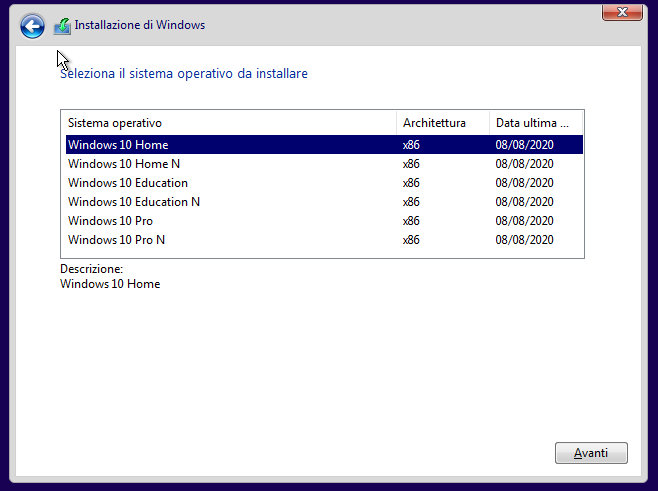Click the 08/08/2020 date for Windows 10 Home

pyautogui.click(x=525, y=145)
